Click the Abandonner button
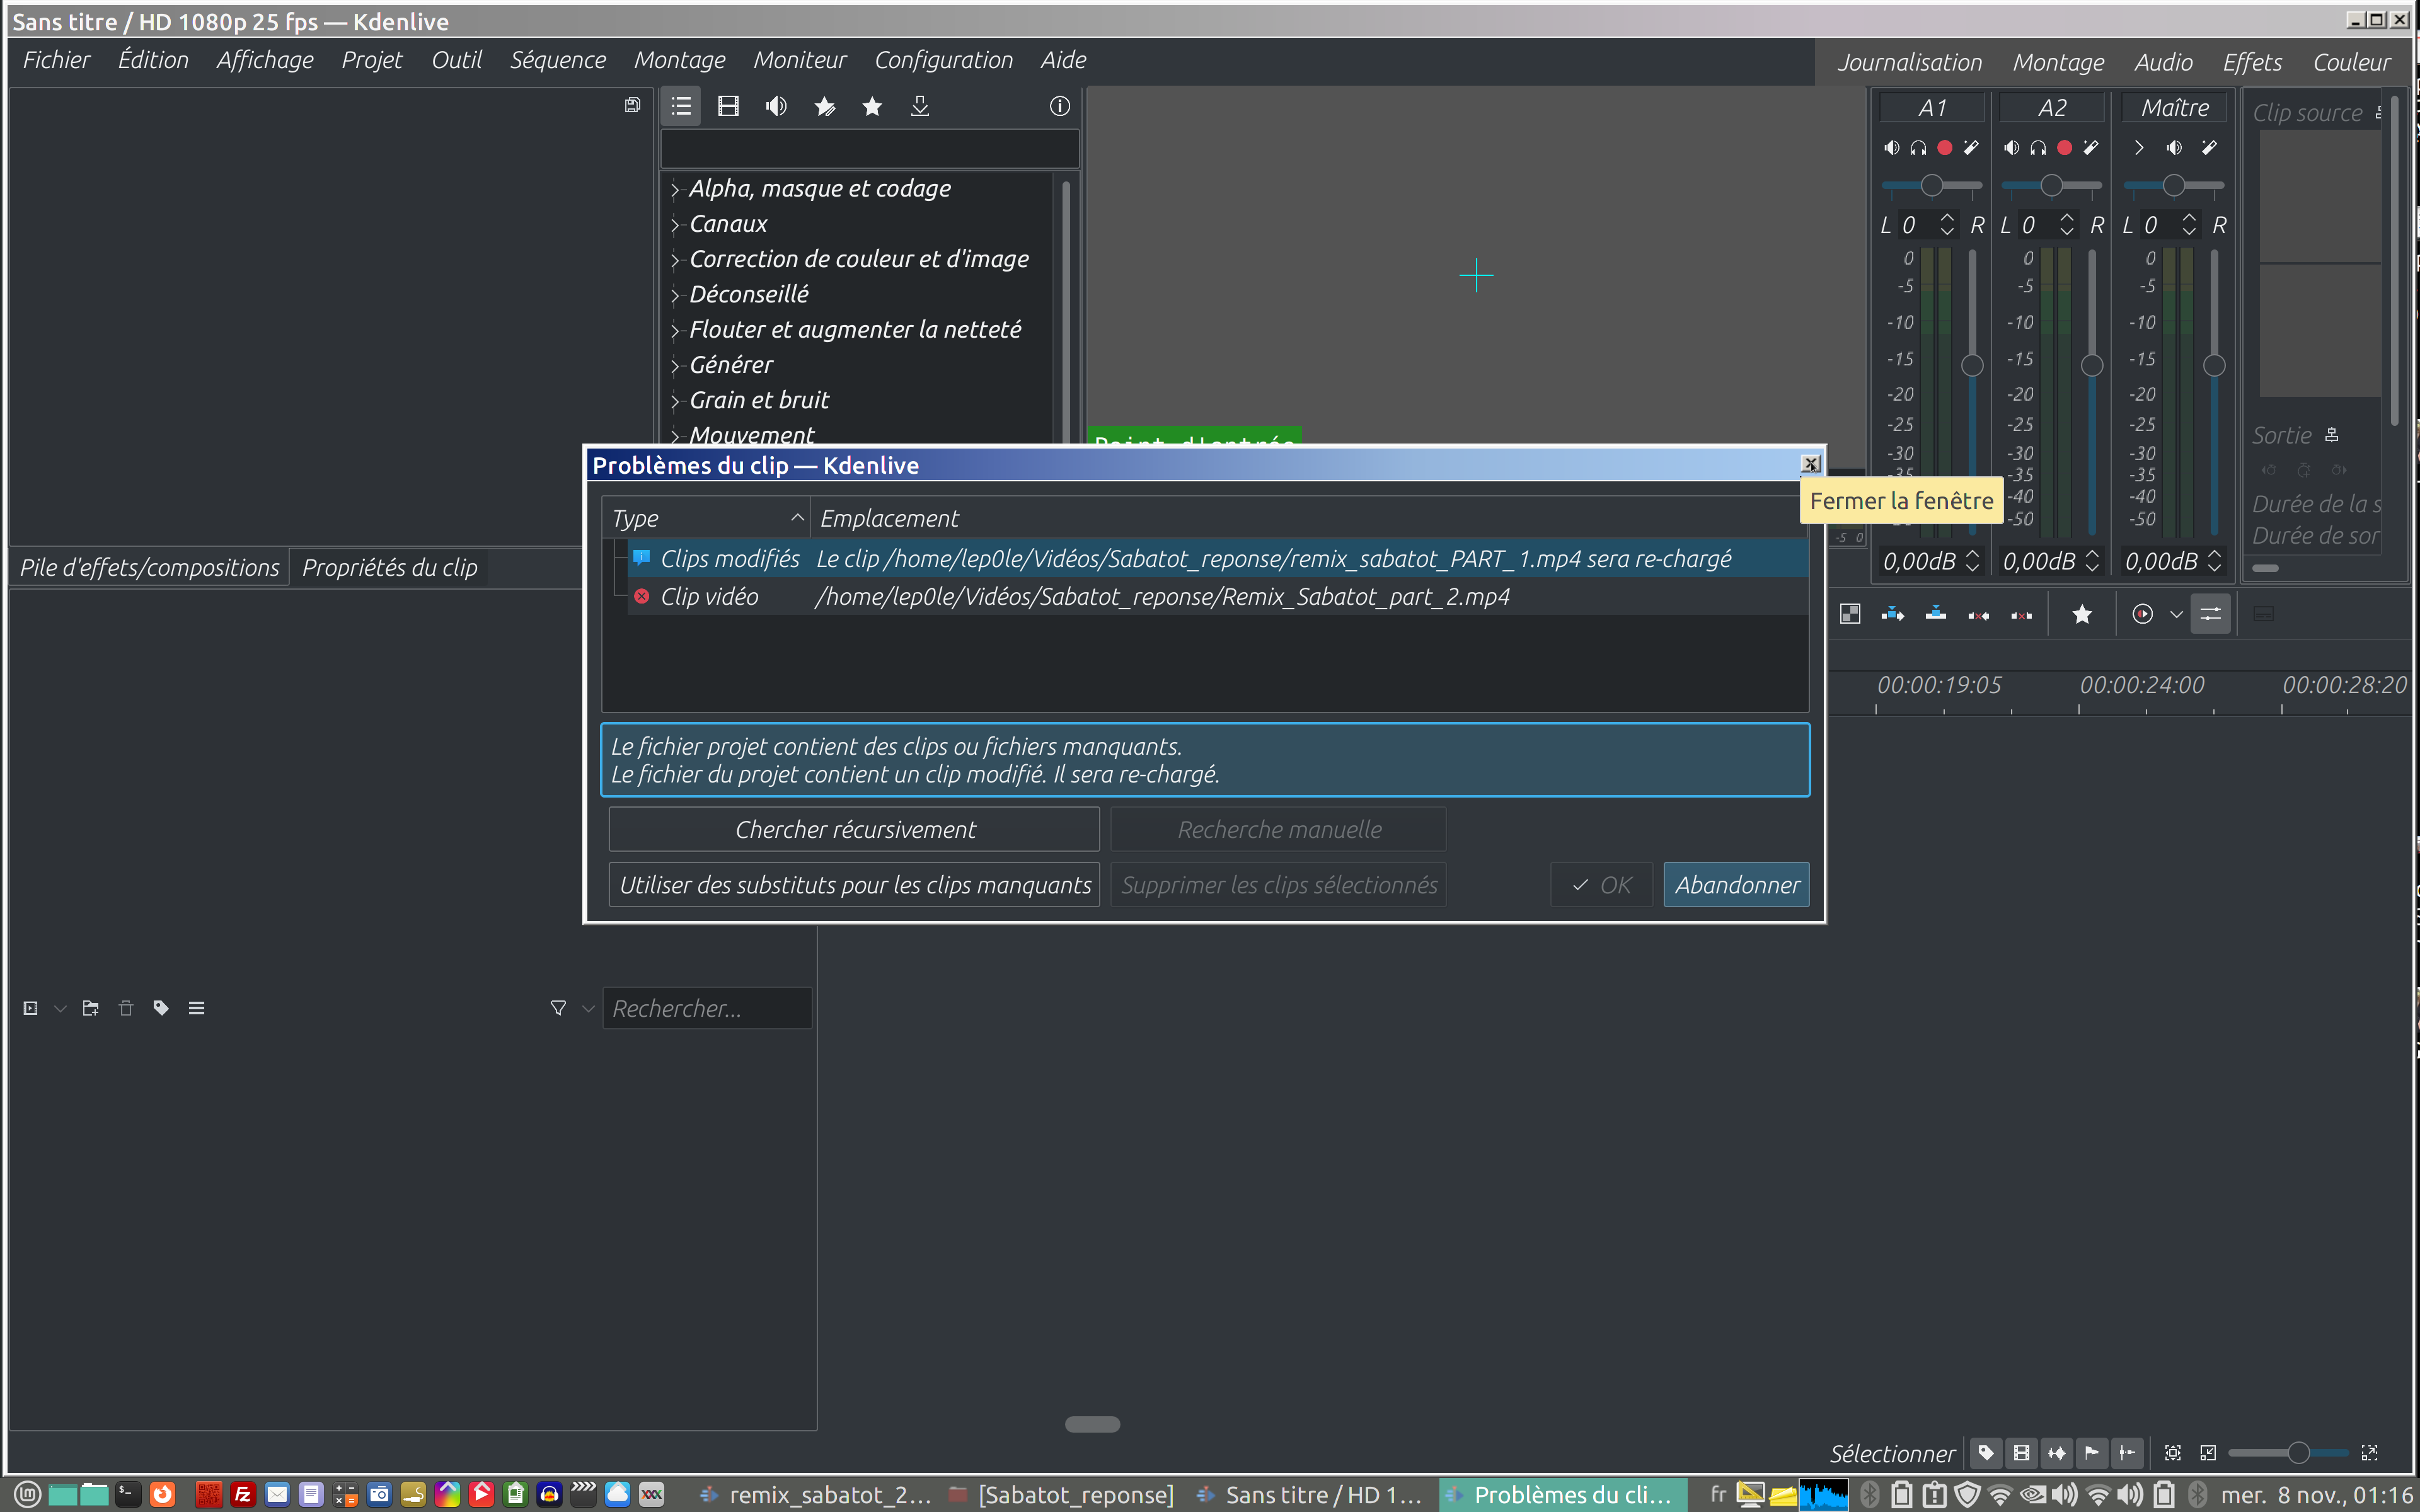2420x1512 pixels. coord(1736,885)
